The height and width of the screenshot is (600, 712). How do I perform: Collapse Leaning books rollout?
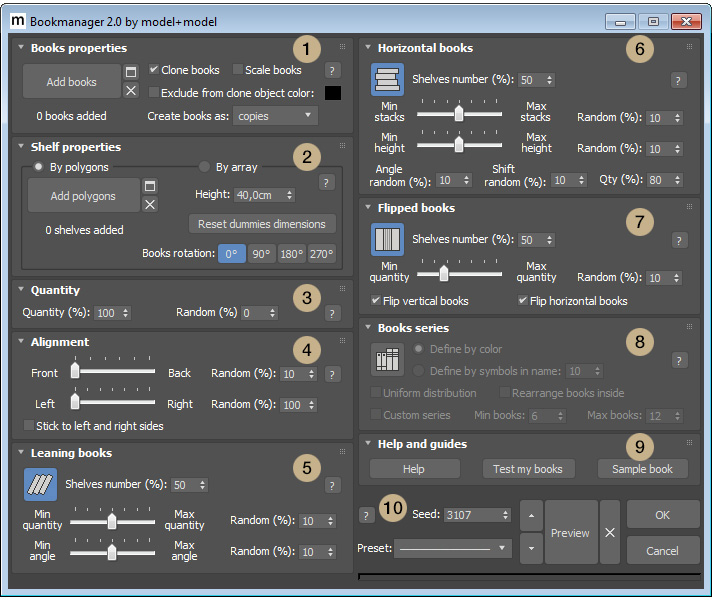click(x=20, y=452)
